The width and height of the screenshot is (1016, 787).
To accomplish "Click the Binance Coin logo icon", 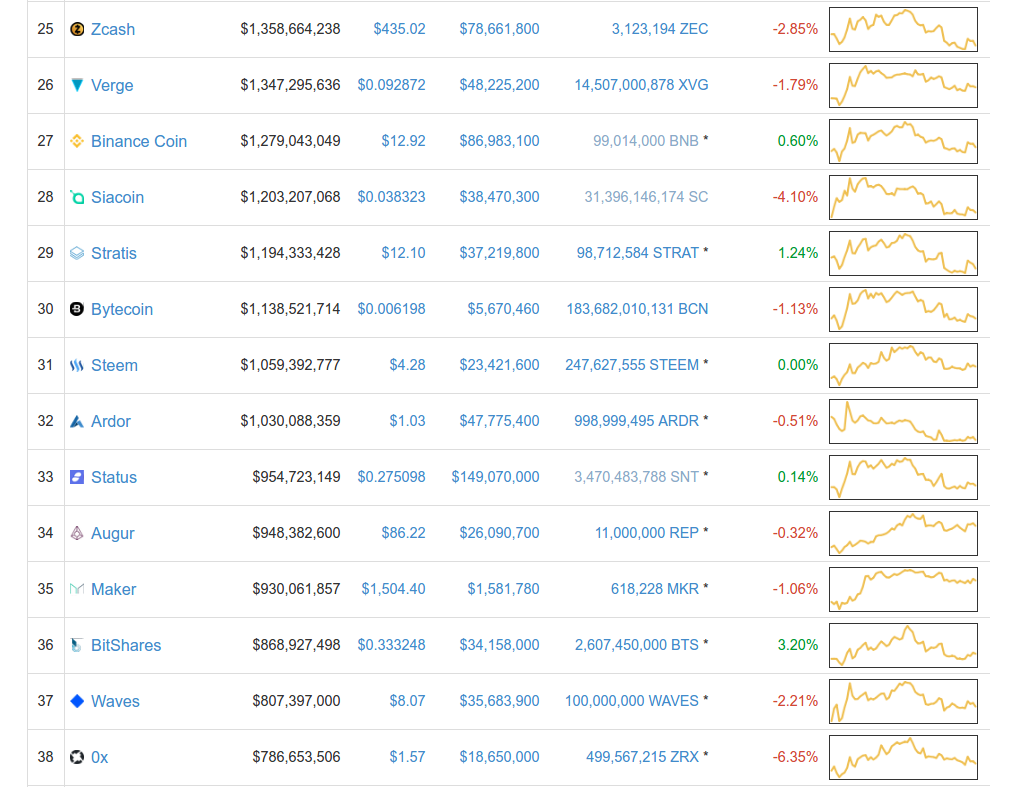I will 77,141.
